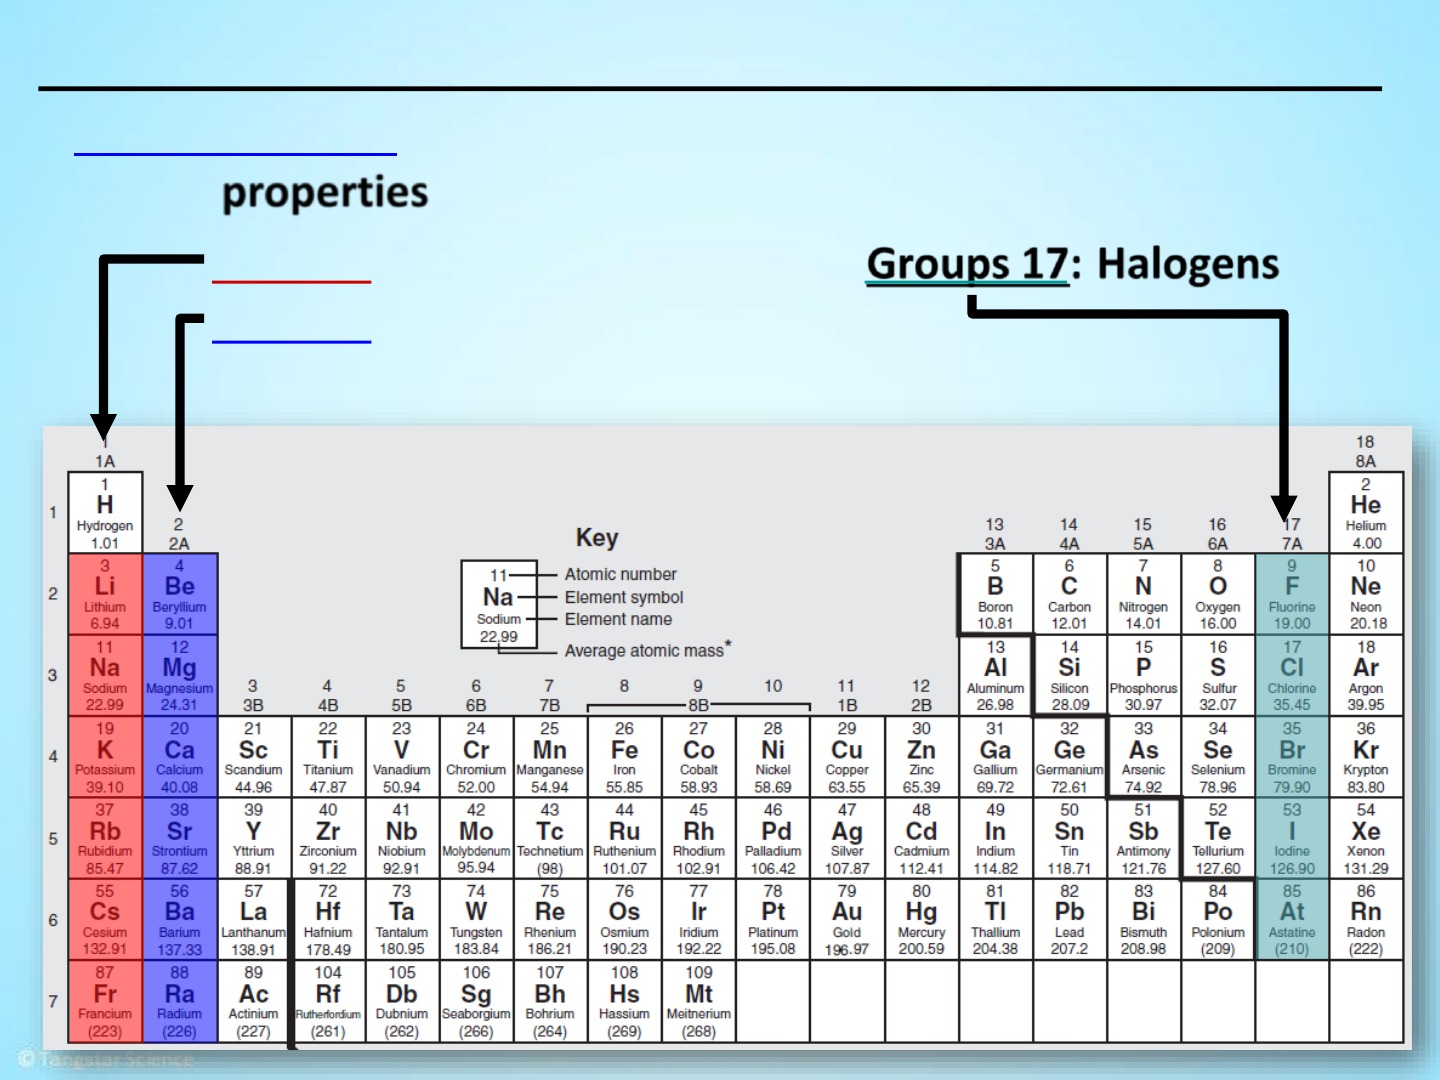Select the Lead element cell
This screenshot has height=1080, width=1440.
[1070, 919]
